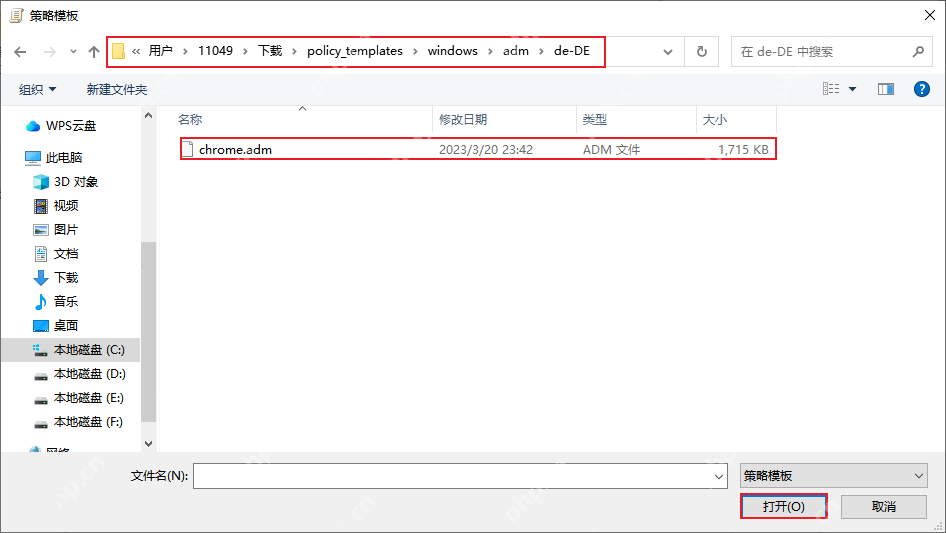Click 新建文件夹 button
This screenshot has height=533, width=946.
117,89
